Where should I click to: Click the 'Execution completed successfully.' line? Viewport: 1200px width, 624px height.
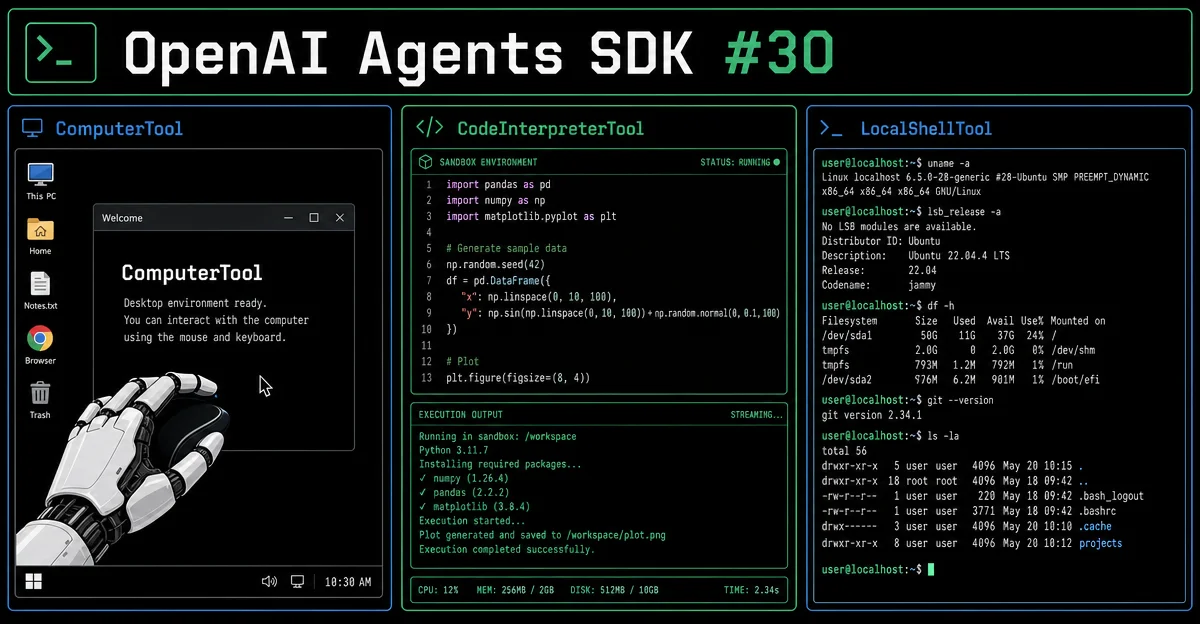click(506, 549)
